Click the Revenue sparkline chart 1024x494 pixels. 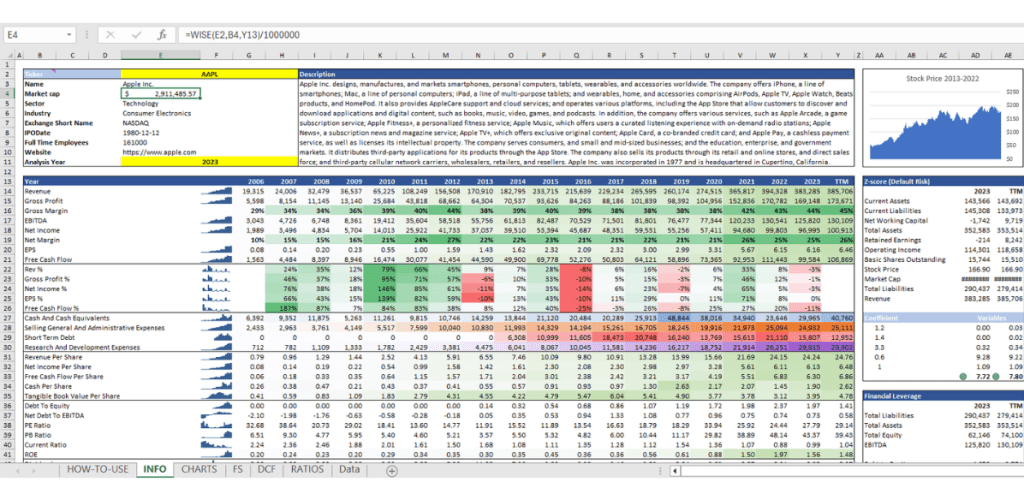[219, 190]
